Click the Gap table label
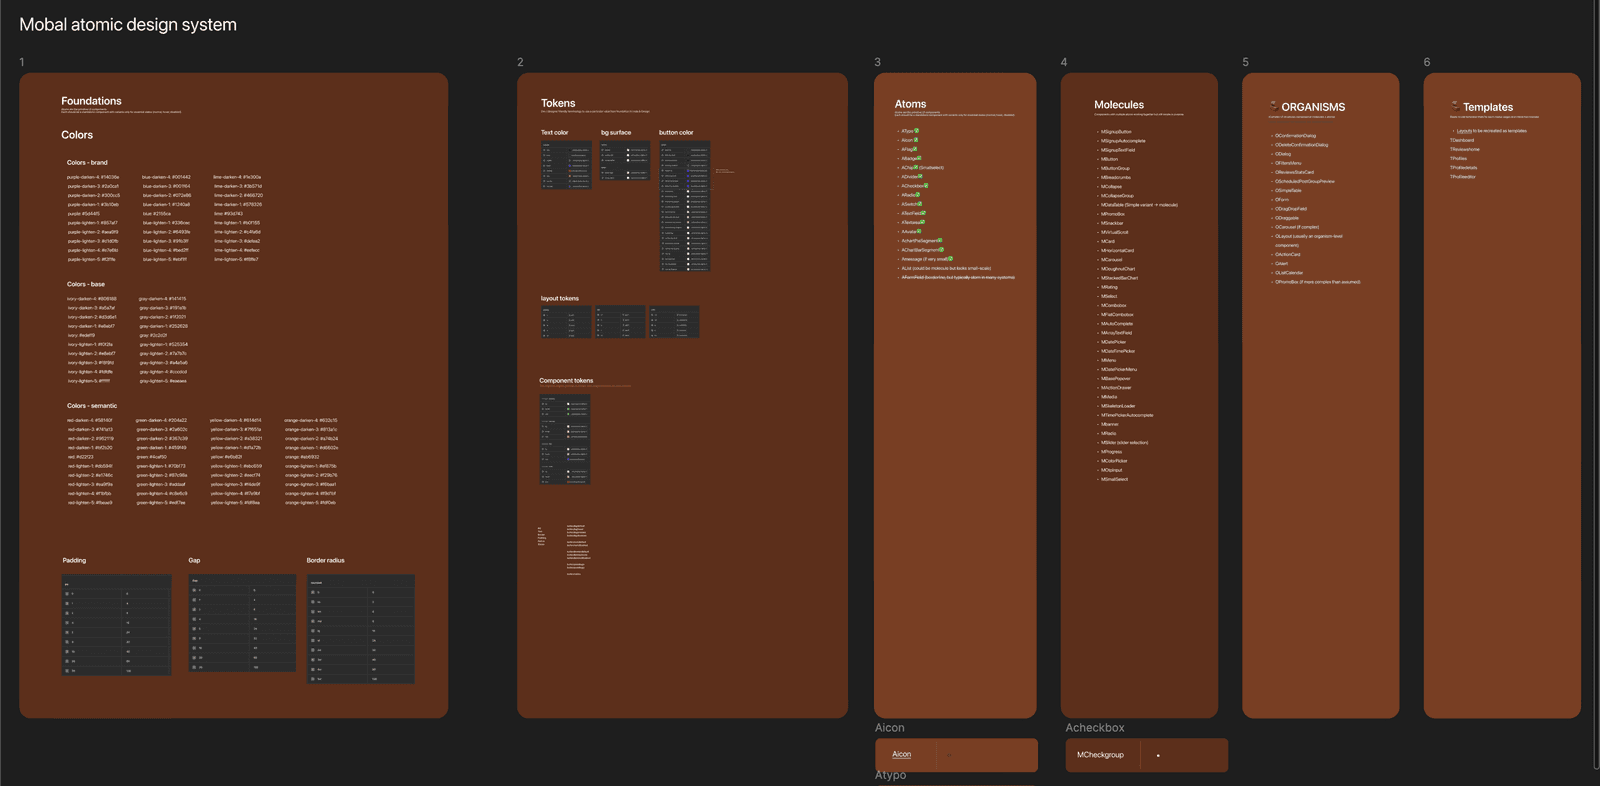The height and width of the screenshot is (786, 1600). point(194,560)
